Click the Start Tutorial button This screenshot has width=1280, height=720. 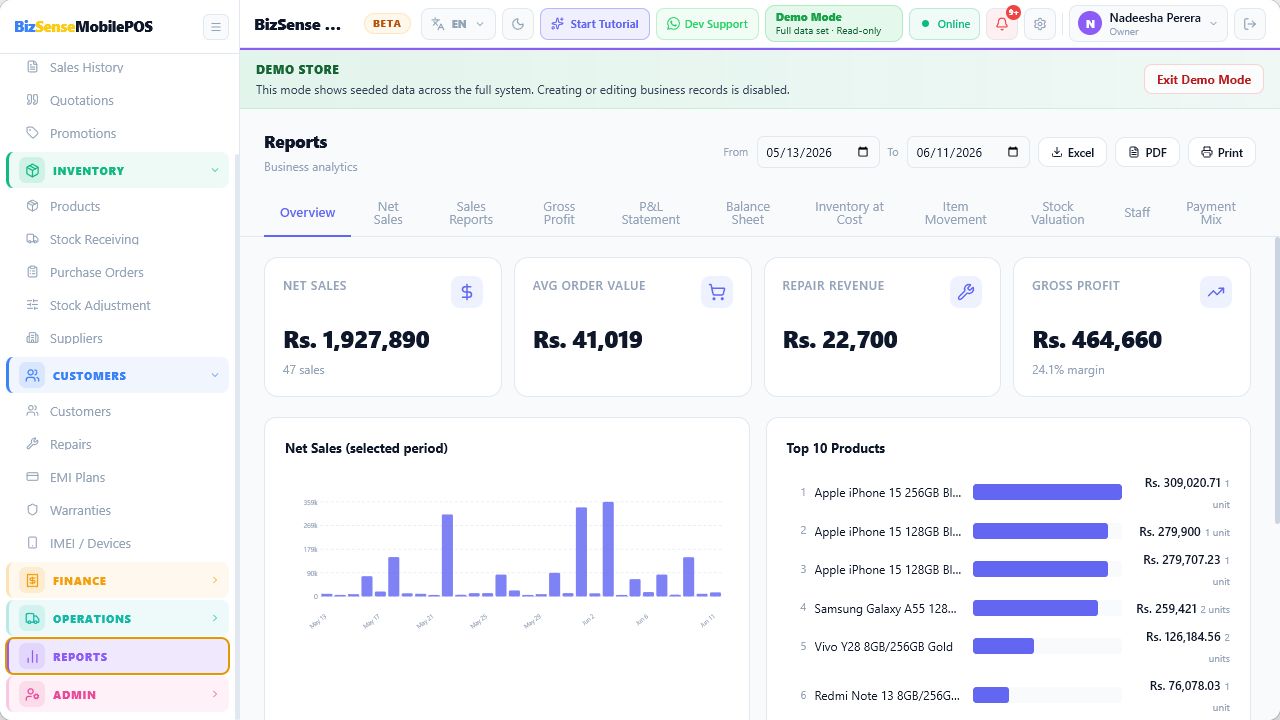(x=595, y=24)
